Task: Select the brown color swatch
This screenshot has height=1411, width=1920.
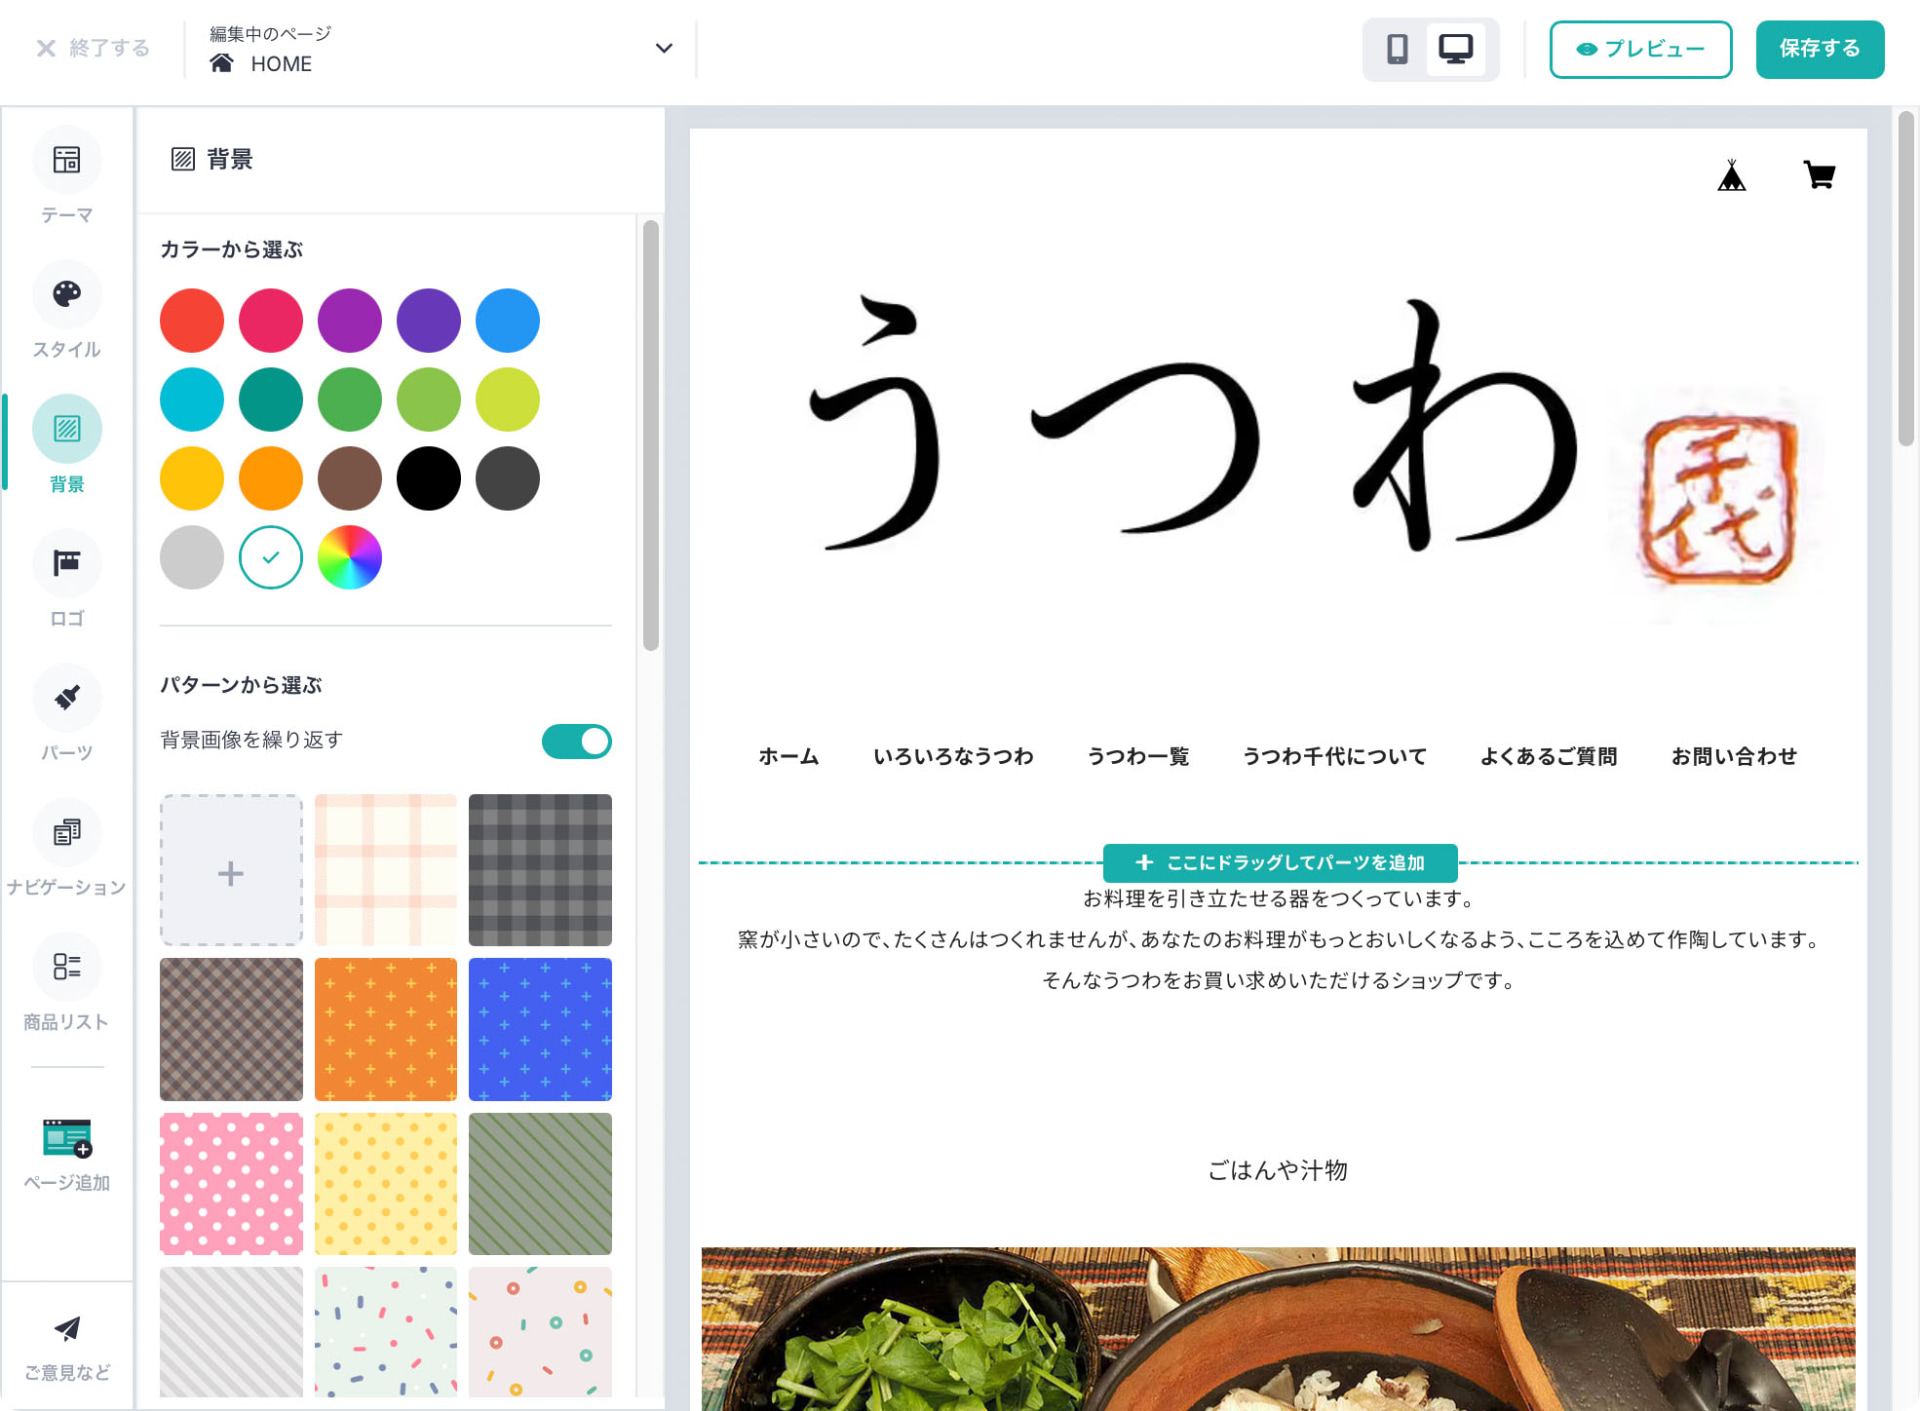Action: [x=350, y=479]
